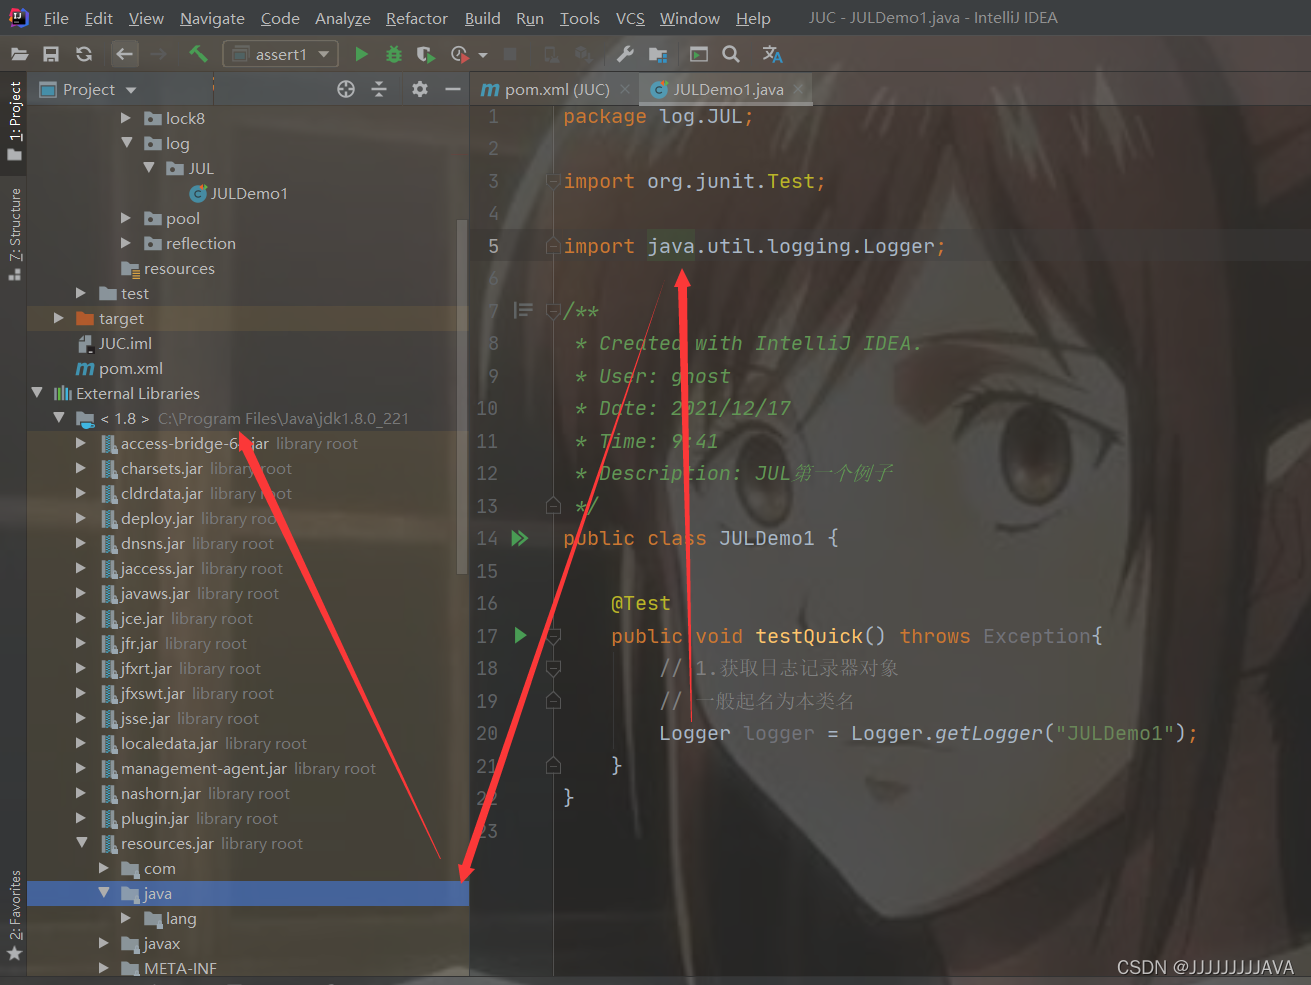
Task: Click the package log.JUL statement
Action: pyautogui.click(x=658, y=116)
